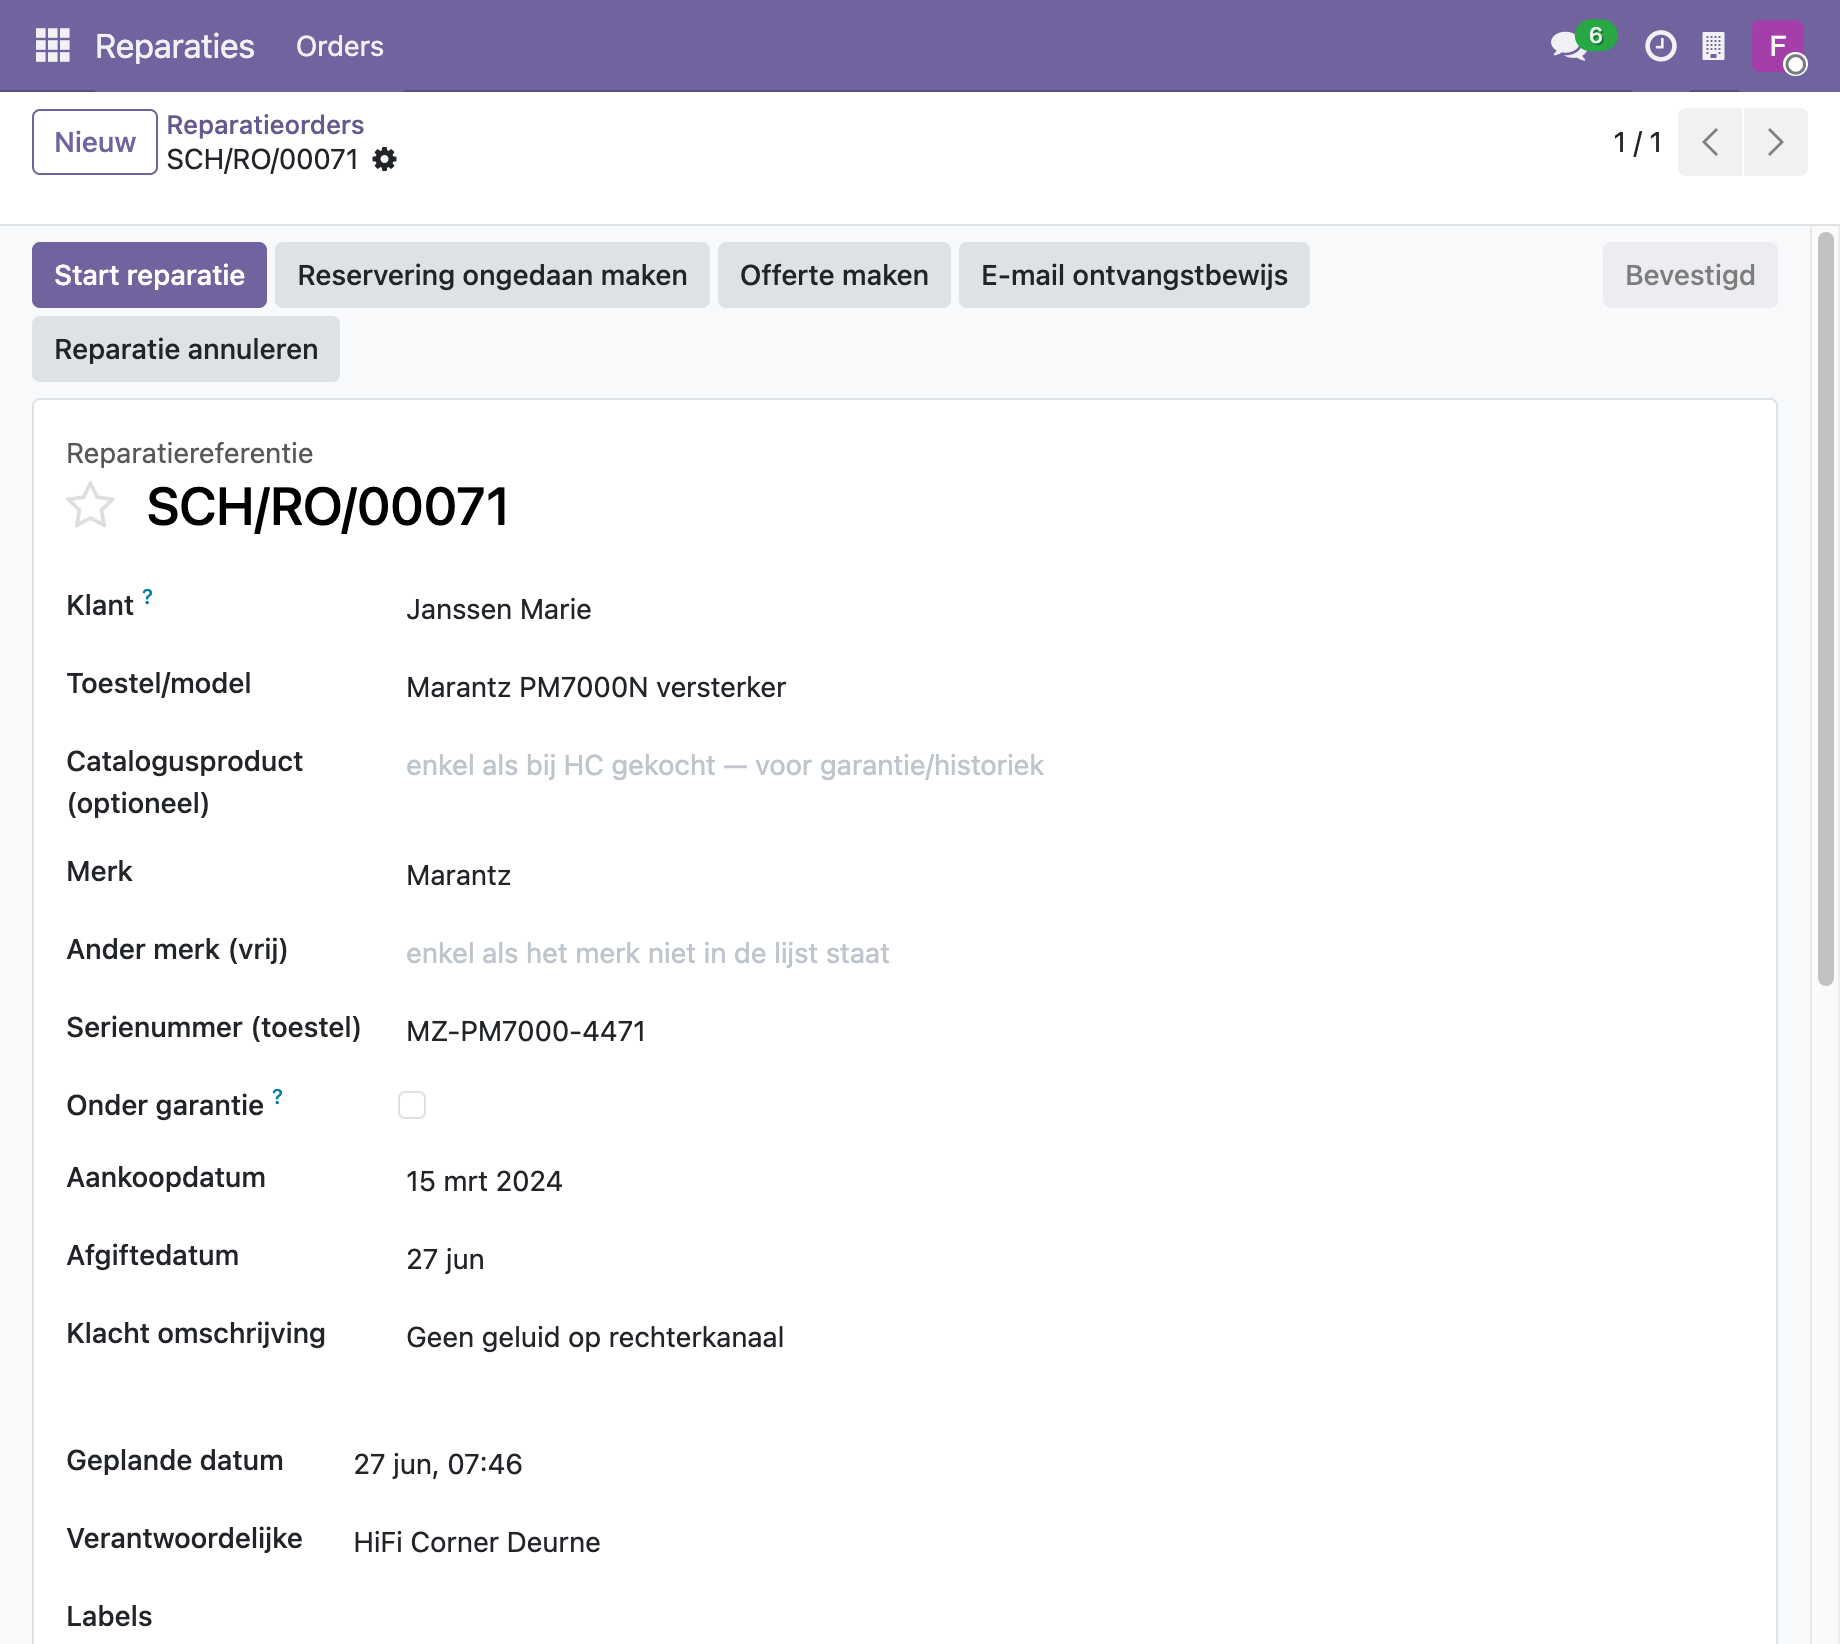Image resolution: width=1840 pixels, height=1644 pixels.
Task: Open the Reparaties app menu
Action: (x=175, y=46)
